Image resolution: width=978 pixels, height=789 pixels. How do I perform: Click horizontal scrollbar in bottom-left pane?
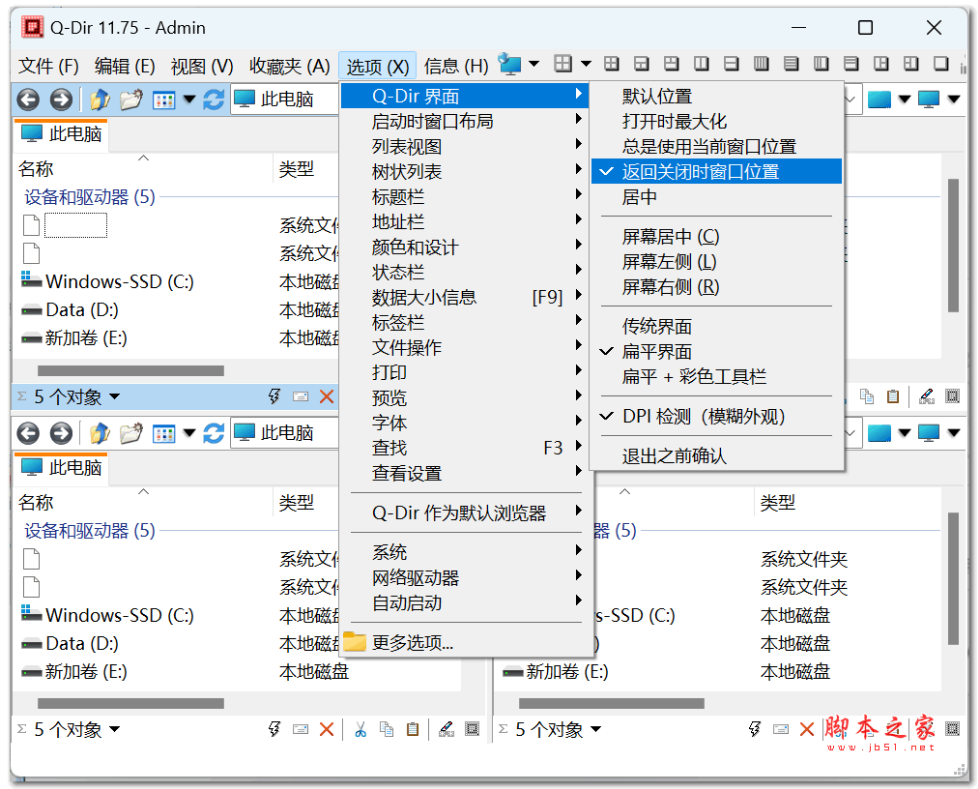click(130, 704)
